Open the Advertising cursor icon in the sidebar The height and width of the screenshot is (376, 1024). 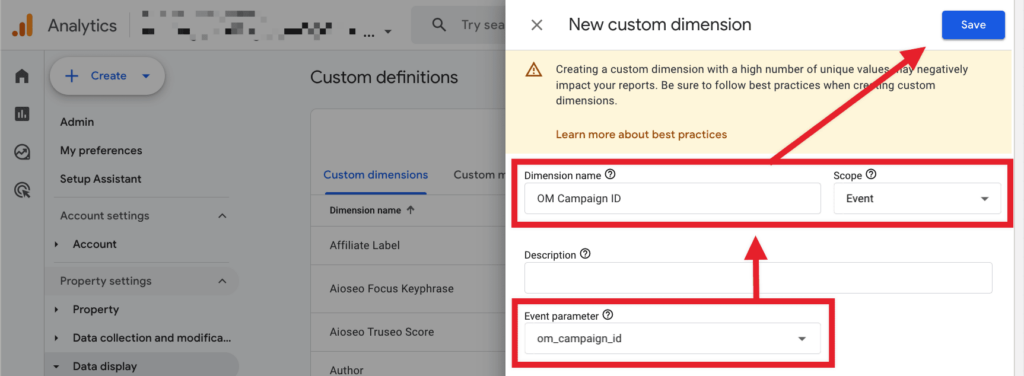(x=22, y=191)
